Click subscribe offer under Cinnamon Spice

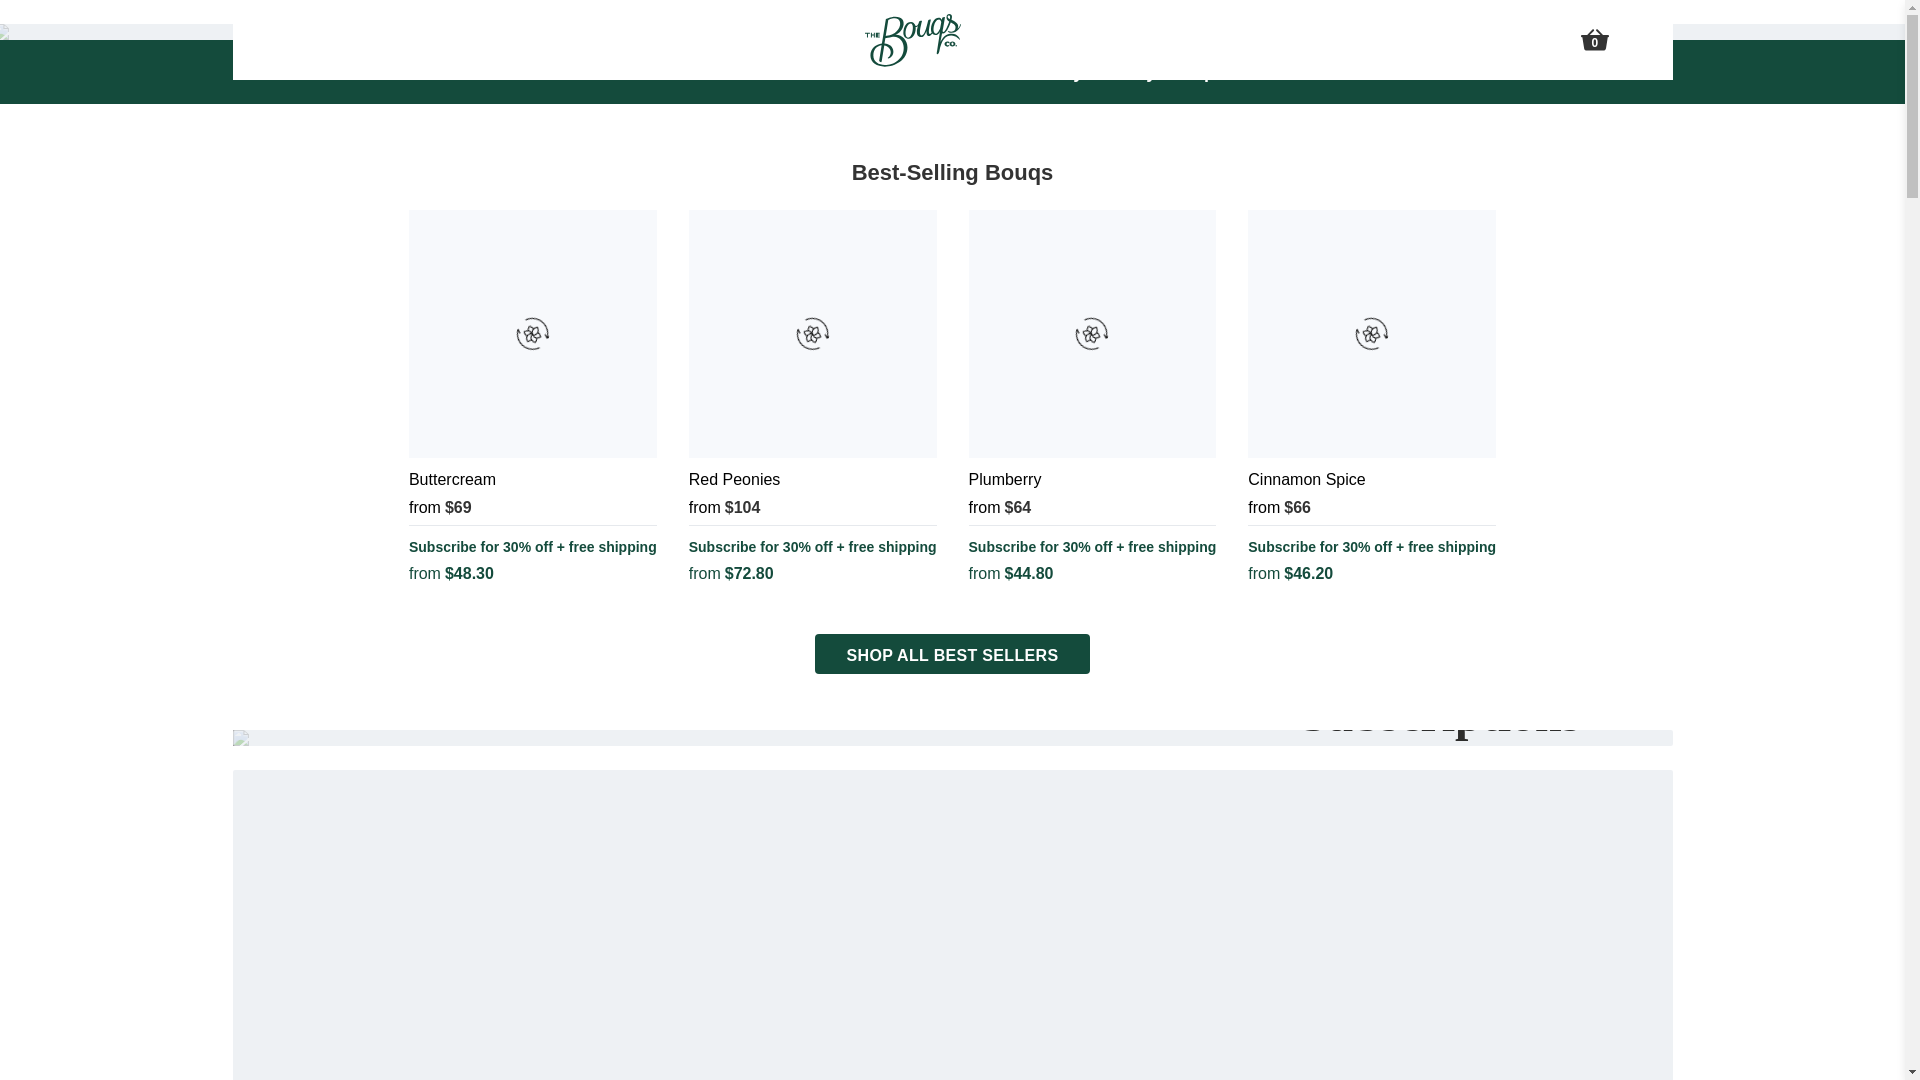tap(1372, 547)
